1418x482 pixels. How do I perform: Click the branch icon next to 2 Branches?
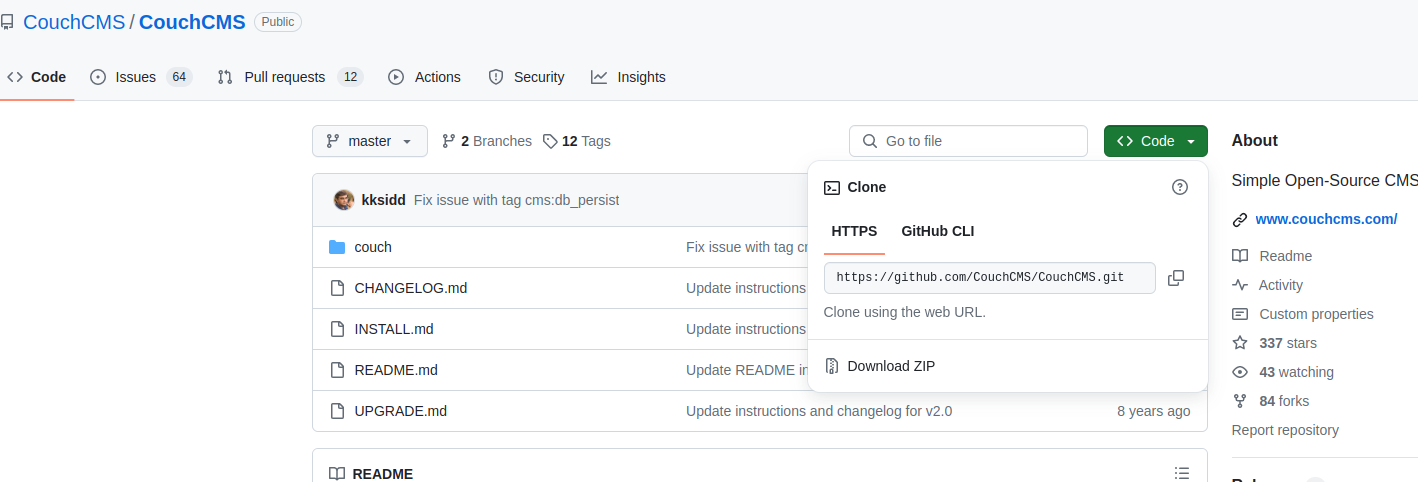pyautogui.click(x=449, y=141)
